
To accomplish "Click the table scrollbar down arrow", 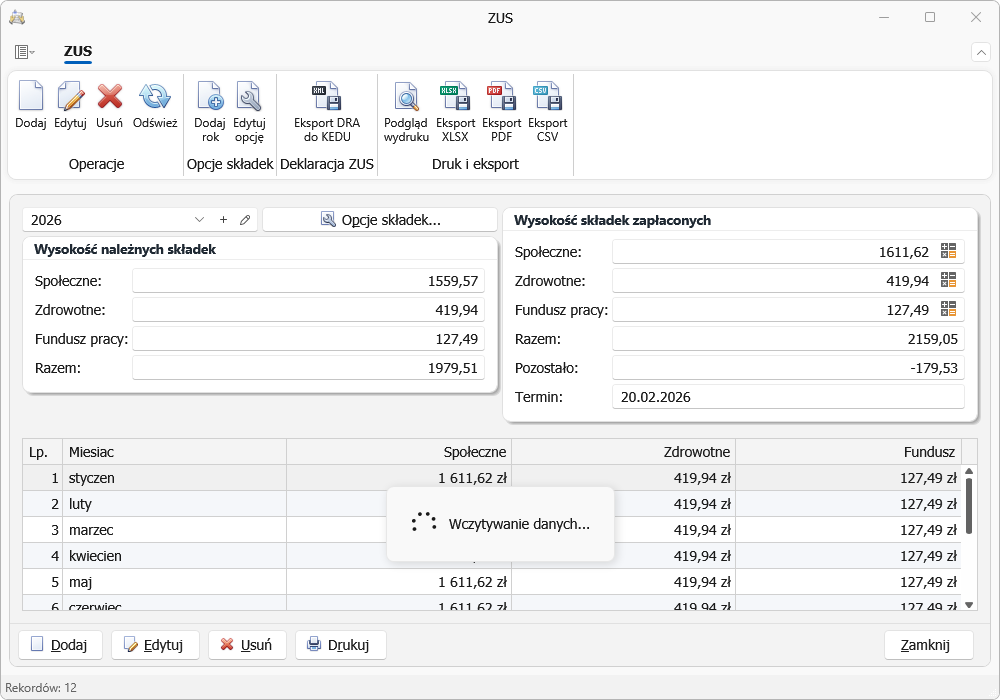I will (x=969, y=605).
